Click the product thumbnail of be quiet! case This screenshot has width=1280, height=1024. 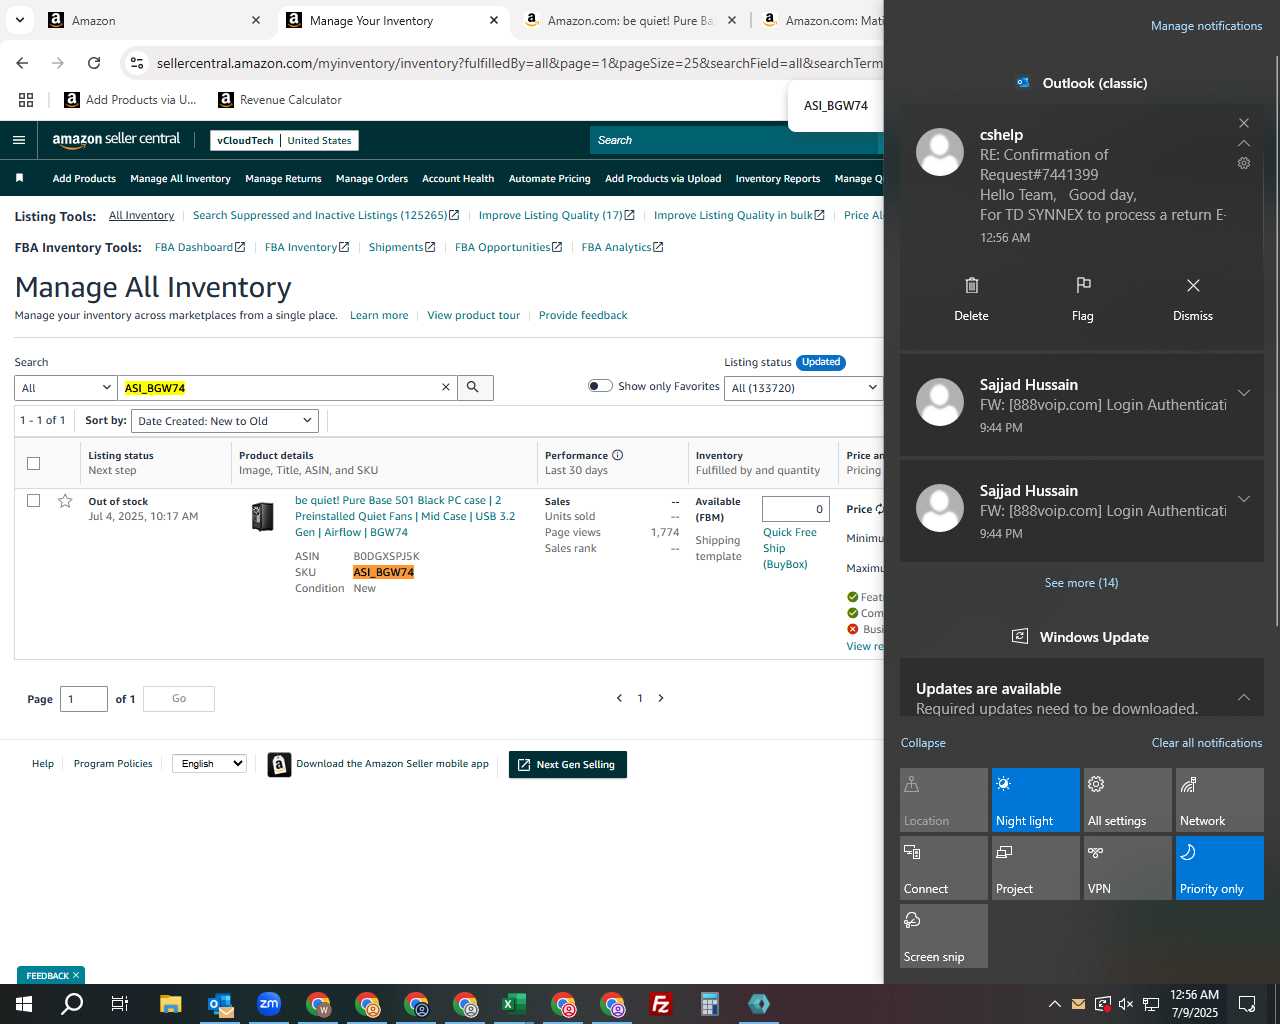262,516
